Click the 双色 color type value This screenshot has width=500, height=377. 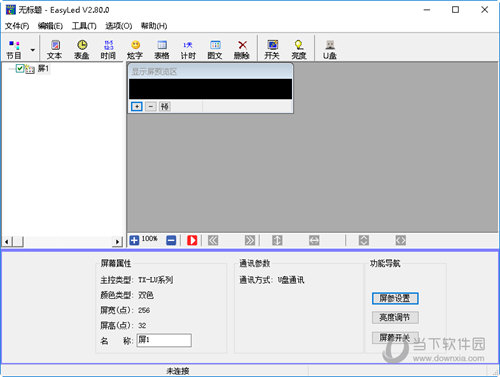point(146,295)
